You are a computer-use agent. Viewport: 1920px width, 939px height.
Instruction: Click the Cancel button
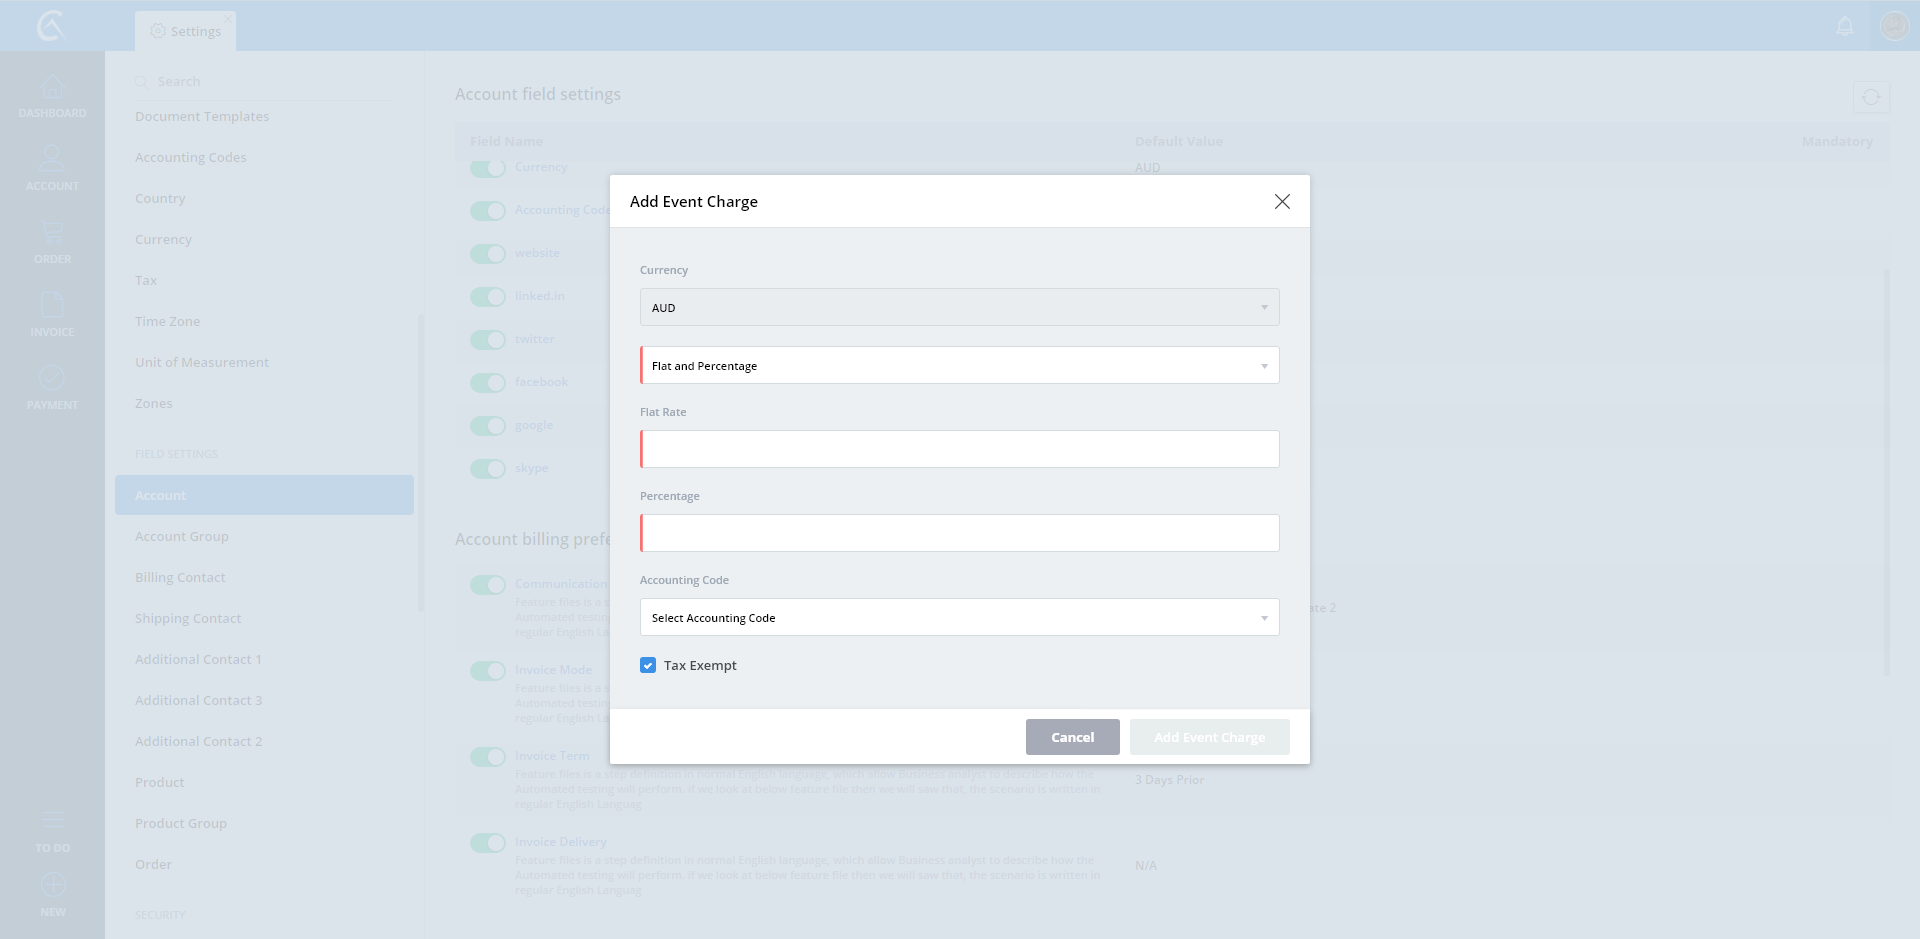click(x=1072, y=738)
